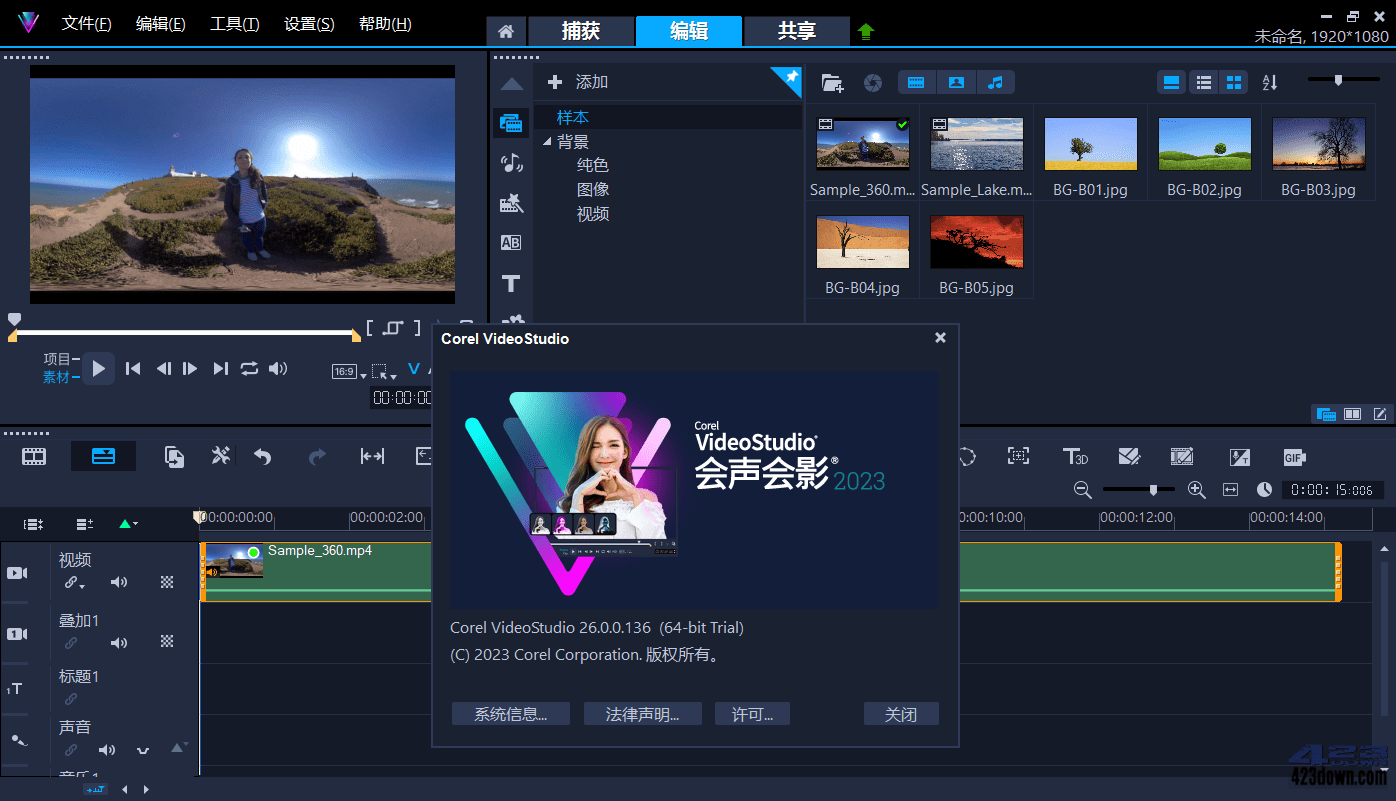1396x801 pixels.
Task: Switch to Storyboard view icon
Action: tap(33, 456)
